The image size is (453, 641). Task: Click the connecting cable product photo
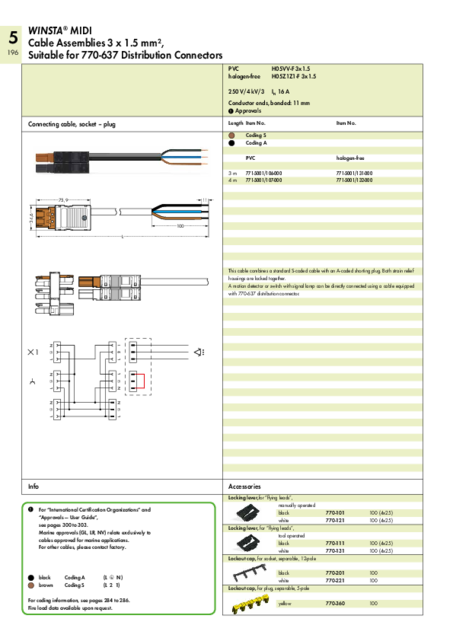pos(122,161)
